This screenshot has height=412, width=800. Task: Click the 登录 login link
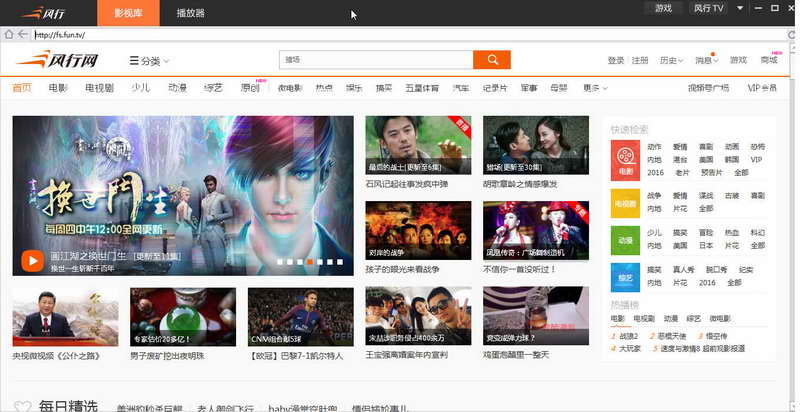(616, 60)
